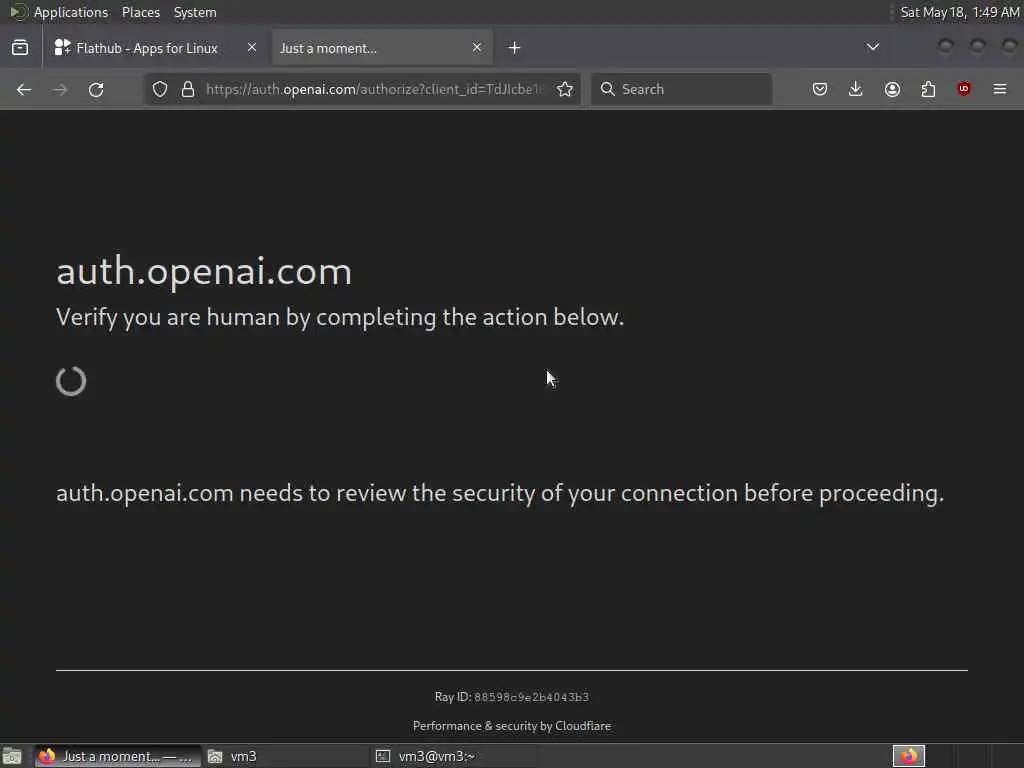1024x768 pixels.
Task: Reload the current page
Action: coord(96,89)
